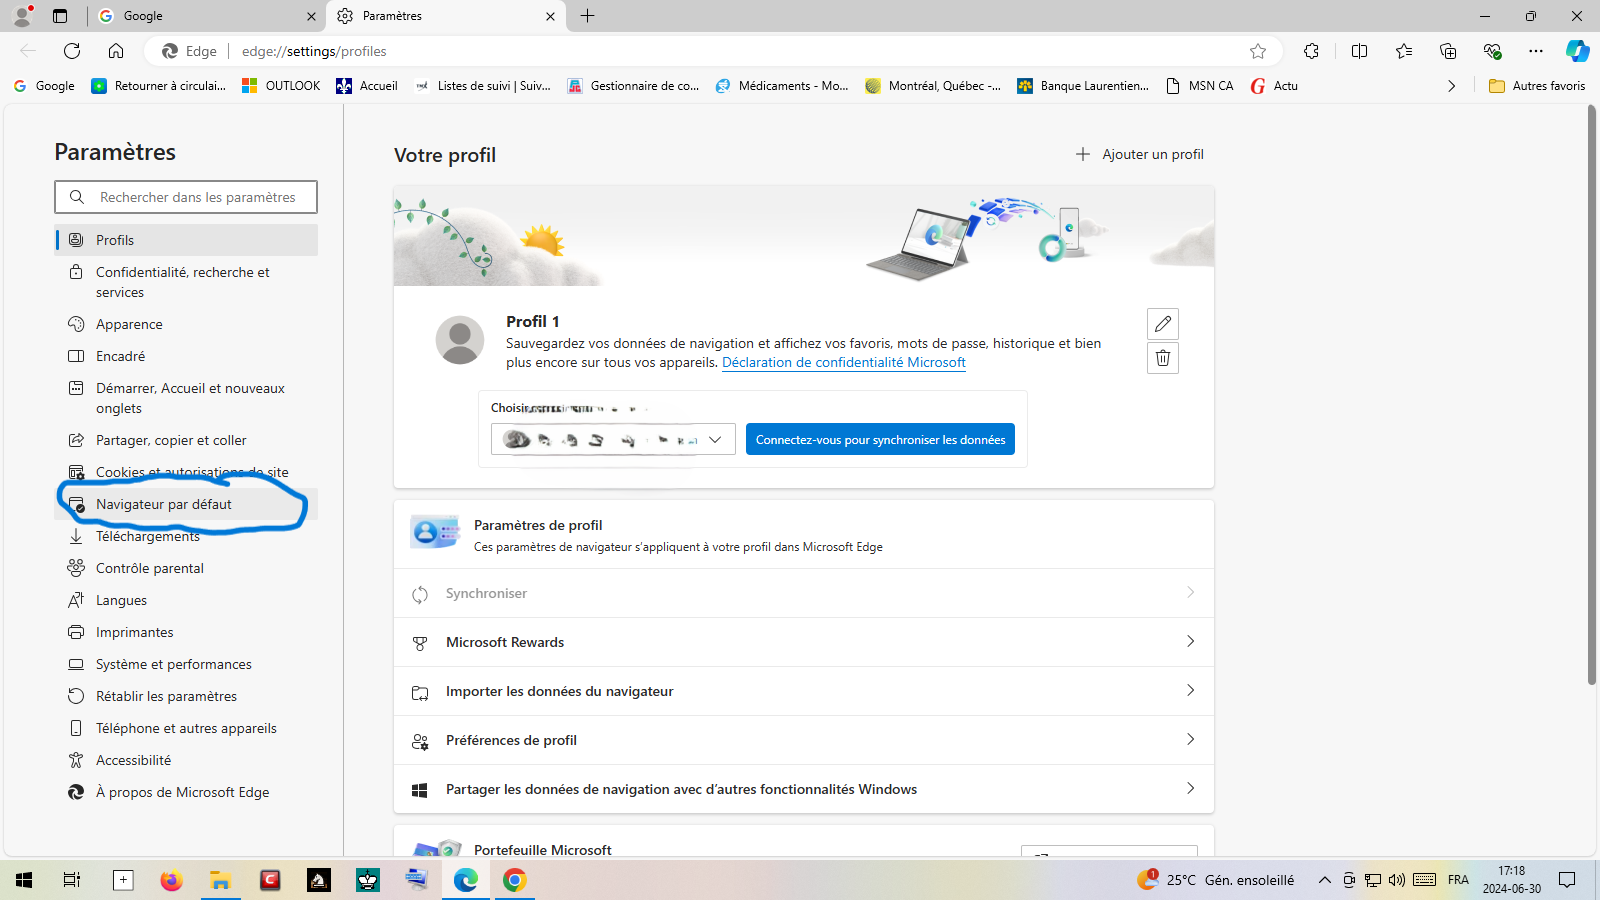Open Firefox from the taskbar
The image size is (1600, 900).
coord(172,880)
